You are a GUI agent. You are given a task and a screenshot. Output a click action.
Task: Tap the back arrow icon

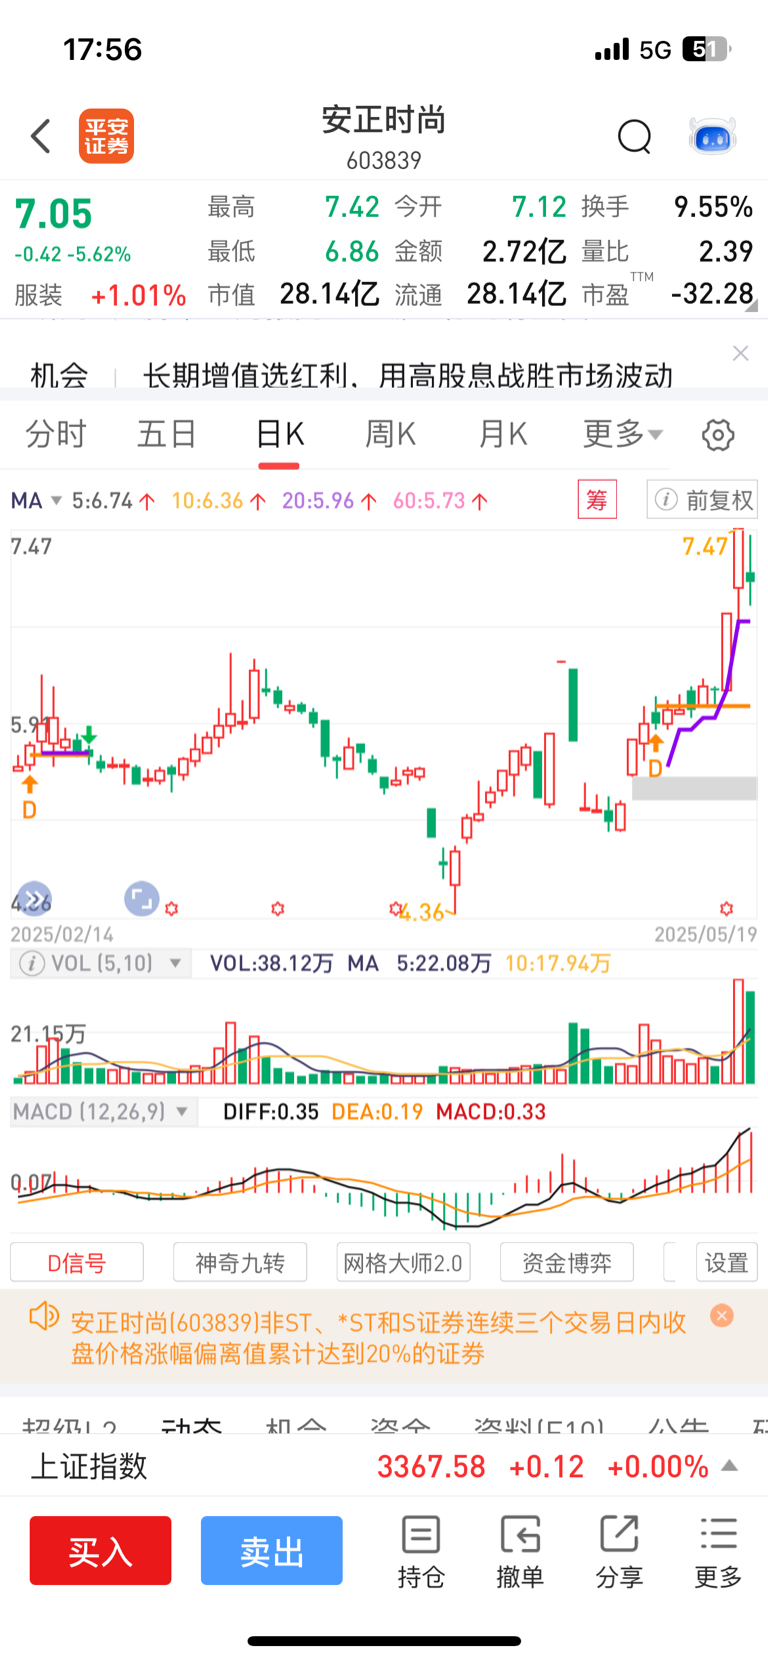click(41, 136)
